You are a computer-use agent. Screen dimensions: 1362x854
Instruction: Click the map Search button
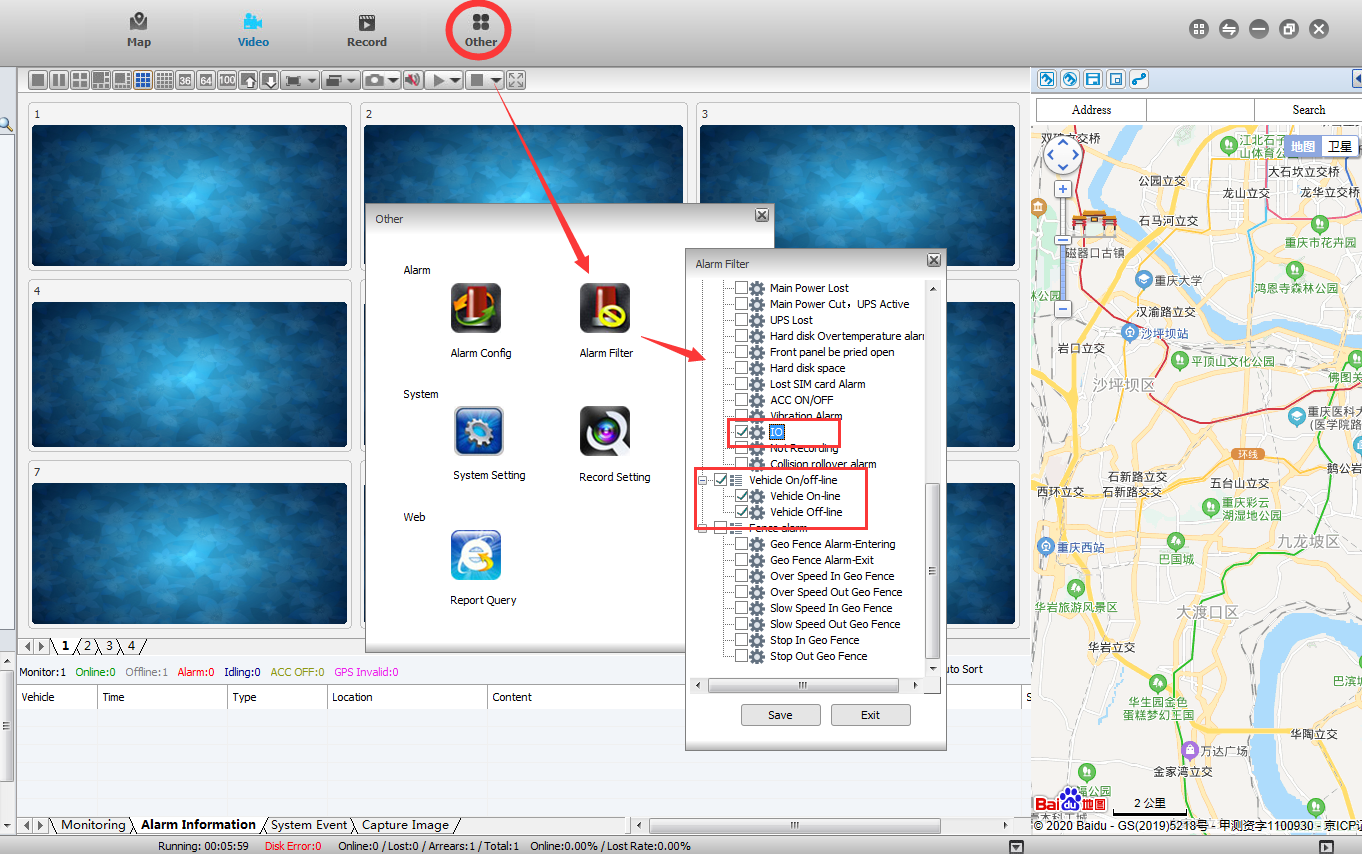click(x=1308, y=110)
